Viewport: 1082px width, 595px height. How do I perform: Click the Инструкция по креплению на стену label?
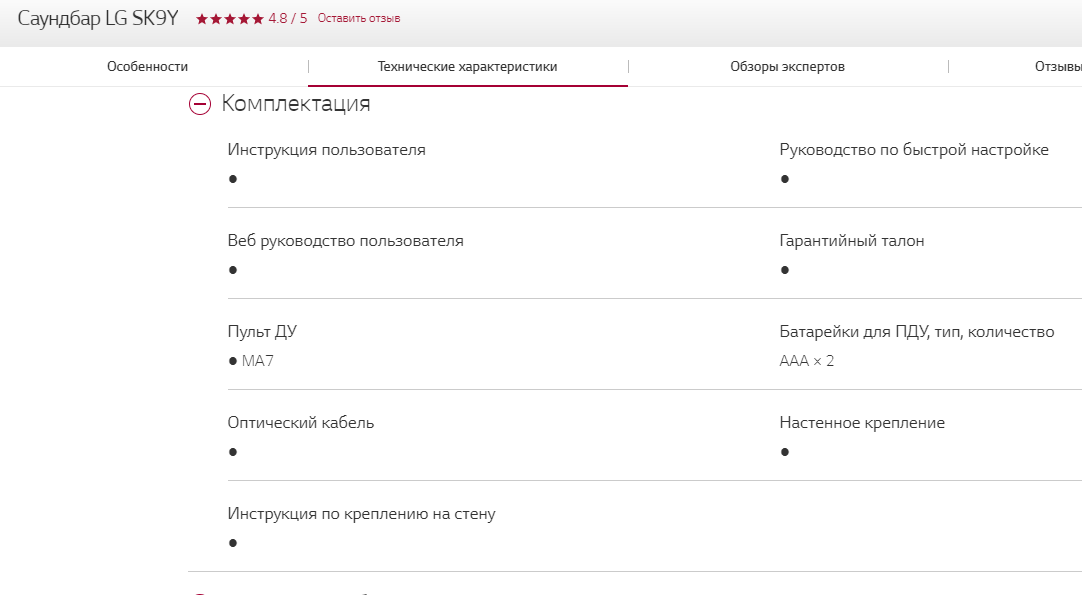click(361, 514)
